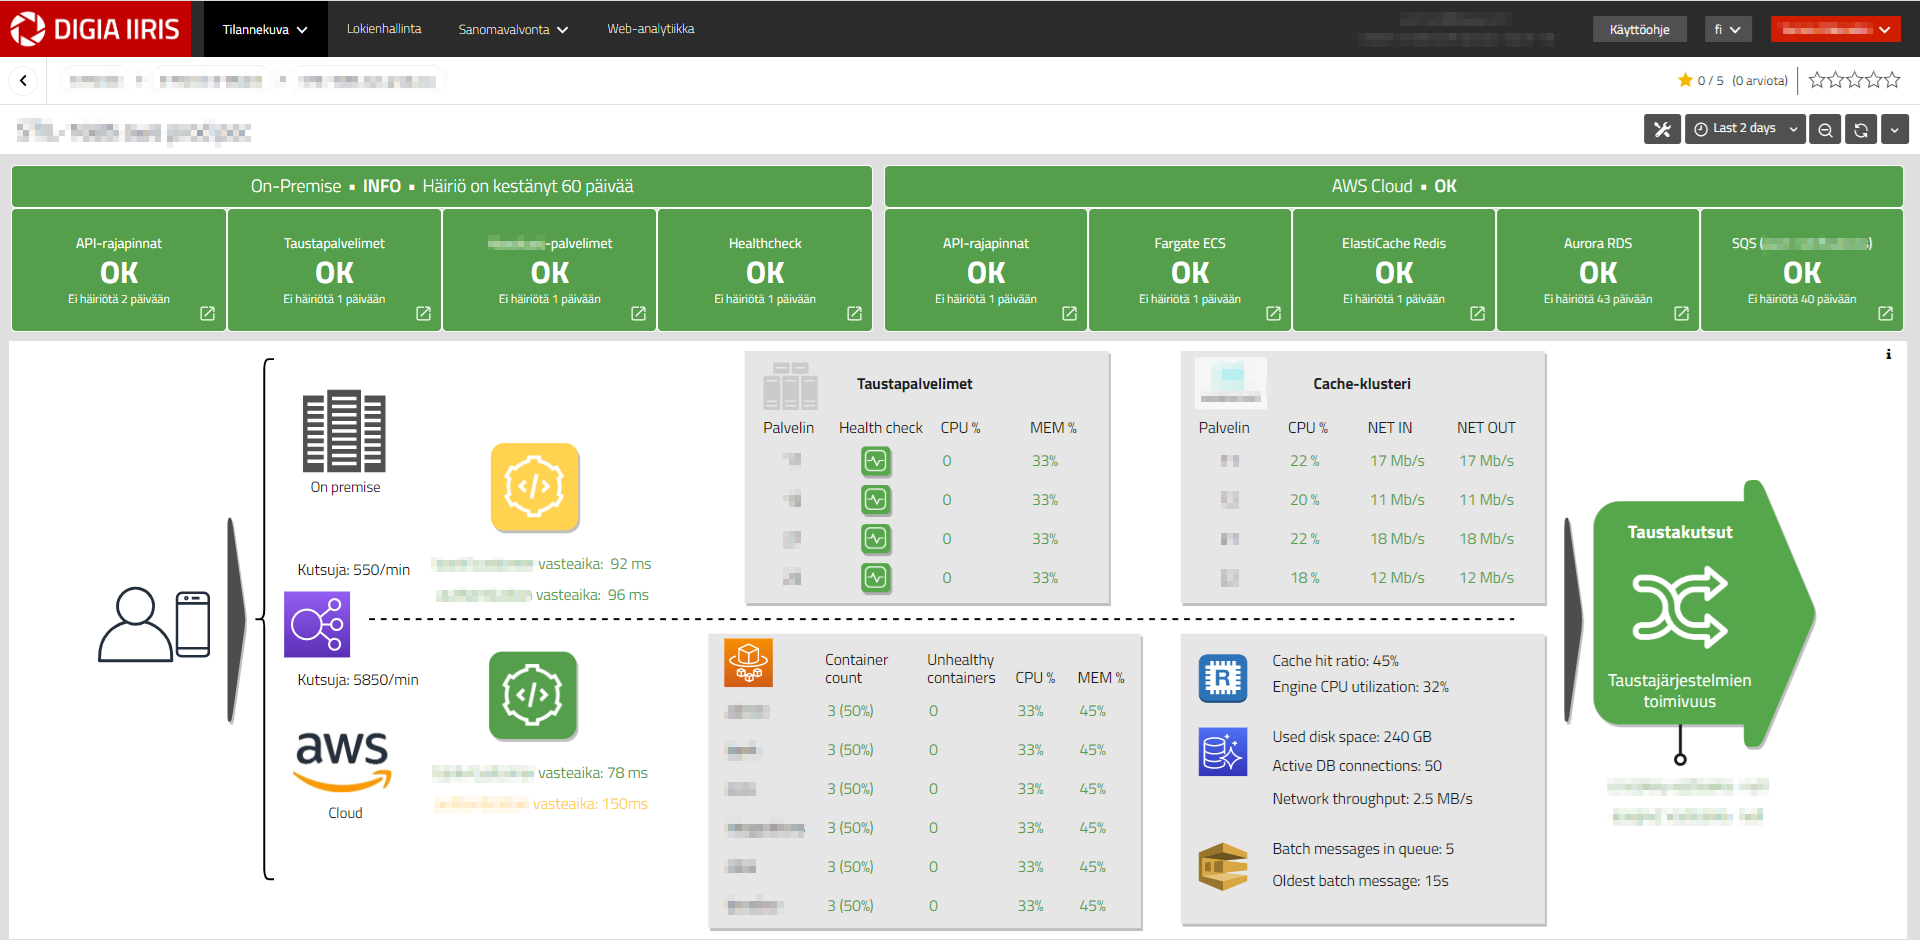
Task: Click the yellow API gateway icon
Action: pos(534,487)
